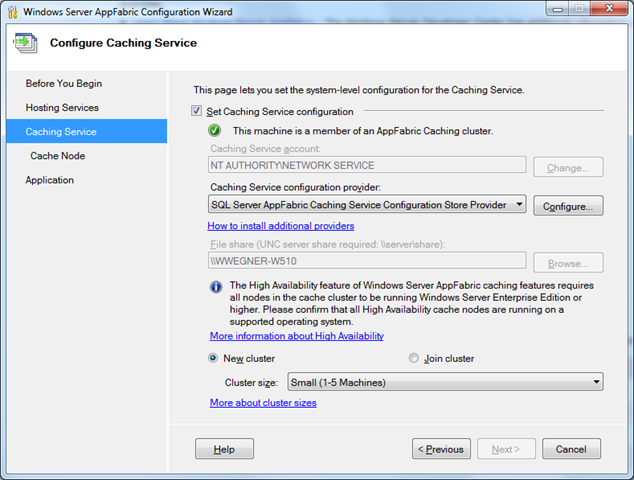Click the green checkmark cluster status icon
The height and width of the screenshot is (480, 634).
[x=214, y=131]
